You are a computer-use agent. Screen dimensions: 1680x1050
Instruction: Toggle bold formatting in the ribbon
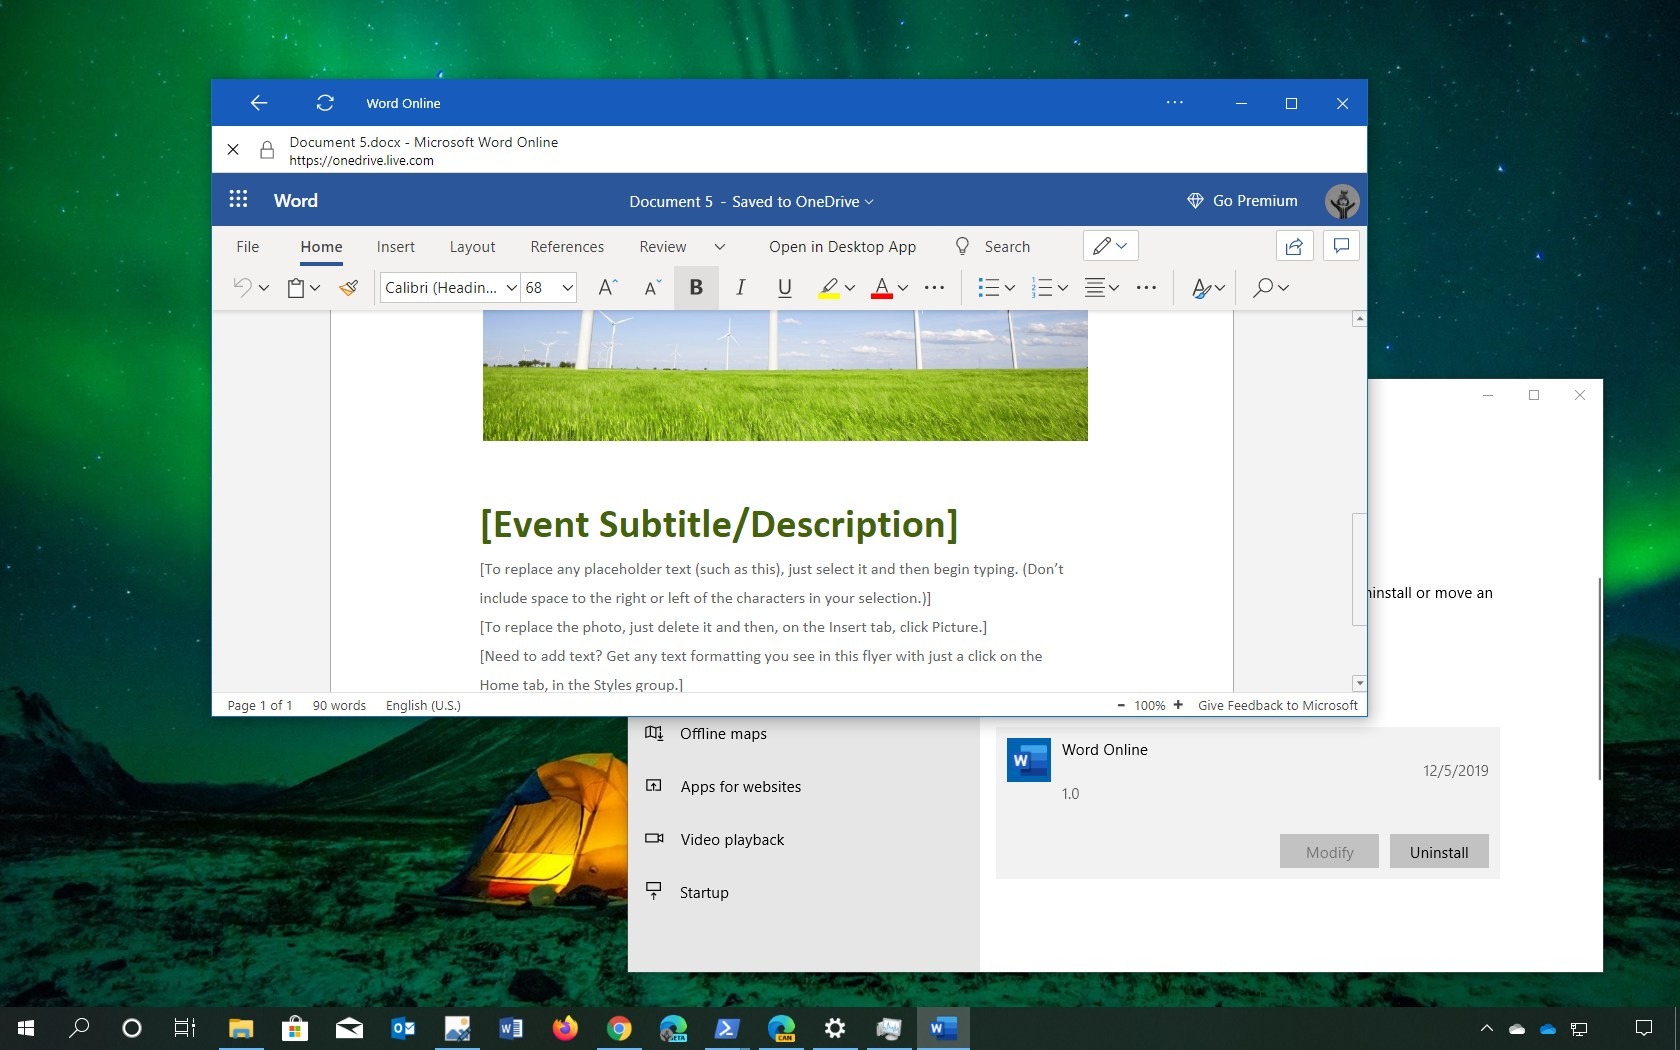[x=696, y=288]
